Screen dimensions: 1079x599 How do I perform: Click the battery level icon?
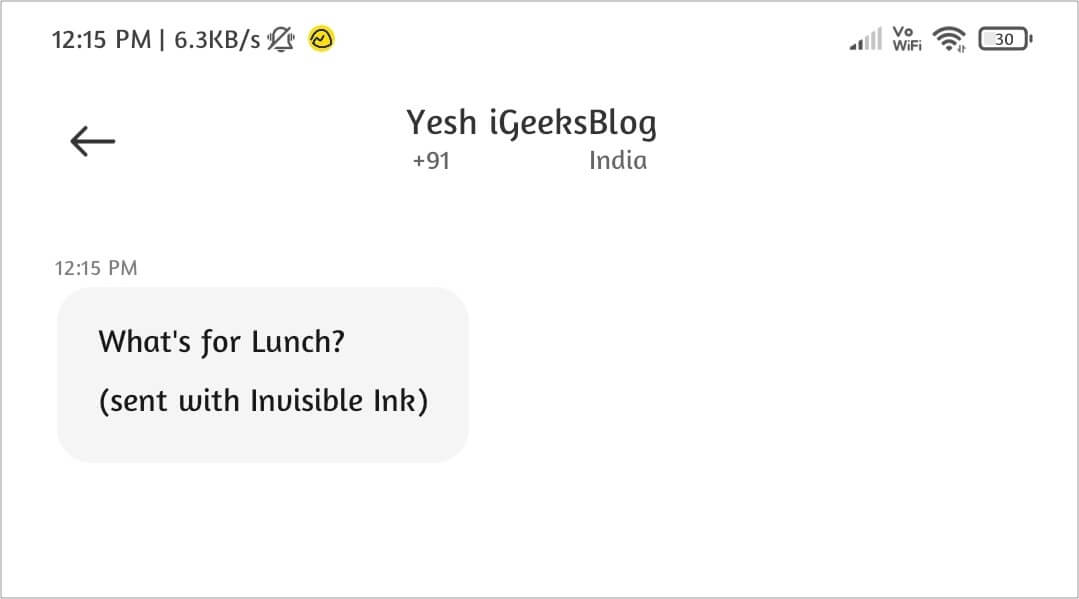1005,40
